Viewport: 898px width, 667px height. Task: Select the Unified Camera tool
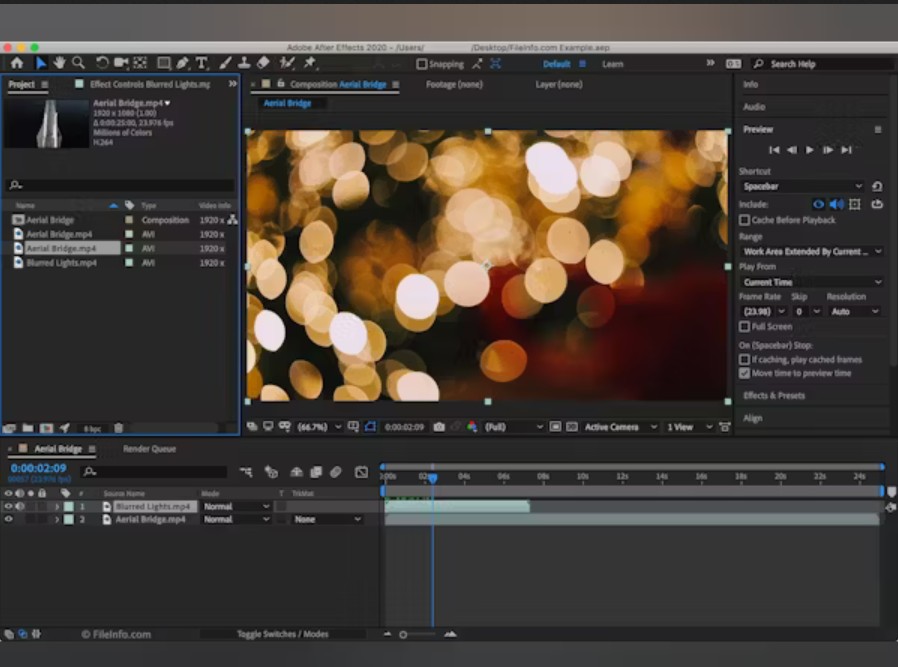(121, 63)
